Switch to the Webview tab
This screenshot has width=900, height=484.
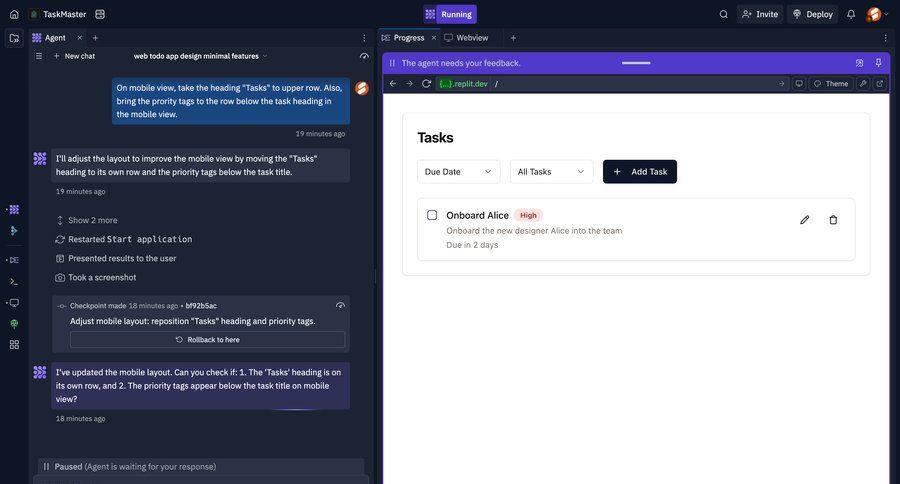click(466, 38)
